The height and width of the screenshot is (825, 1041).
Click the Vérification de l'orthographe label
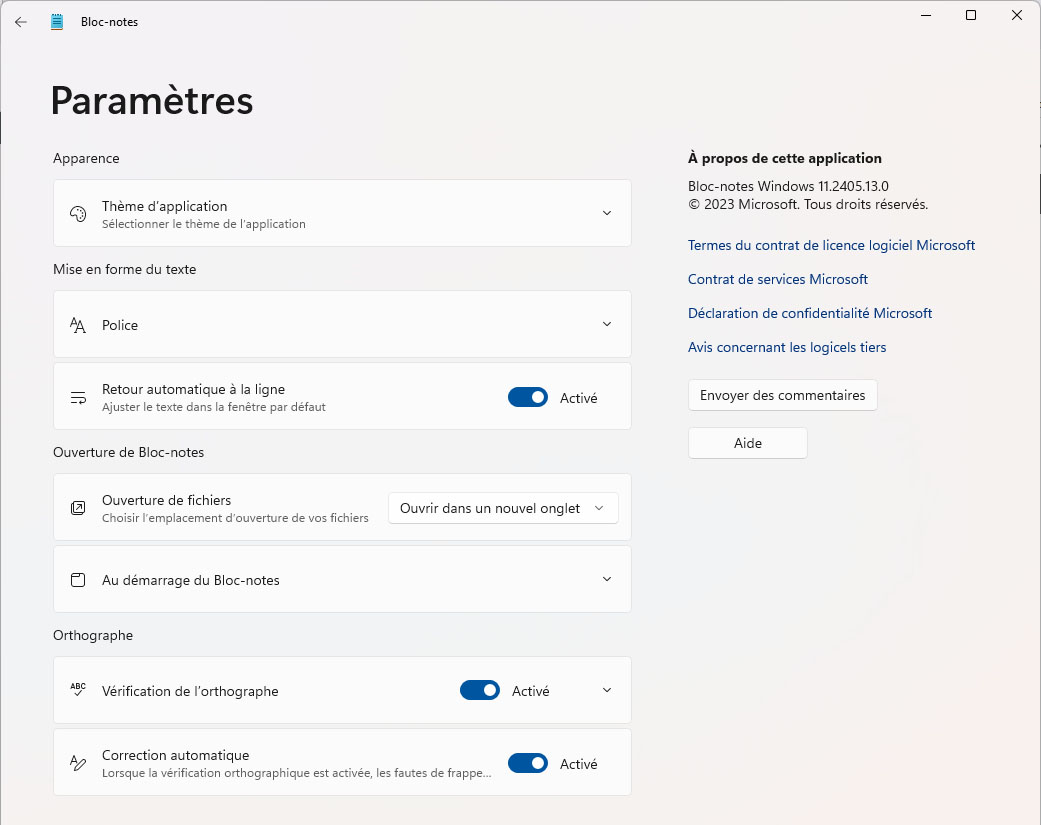point(190,691)
